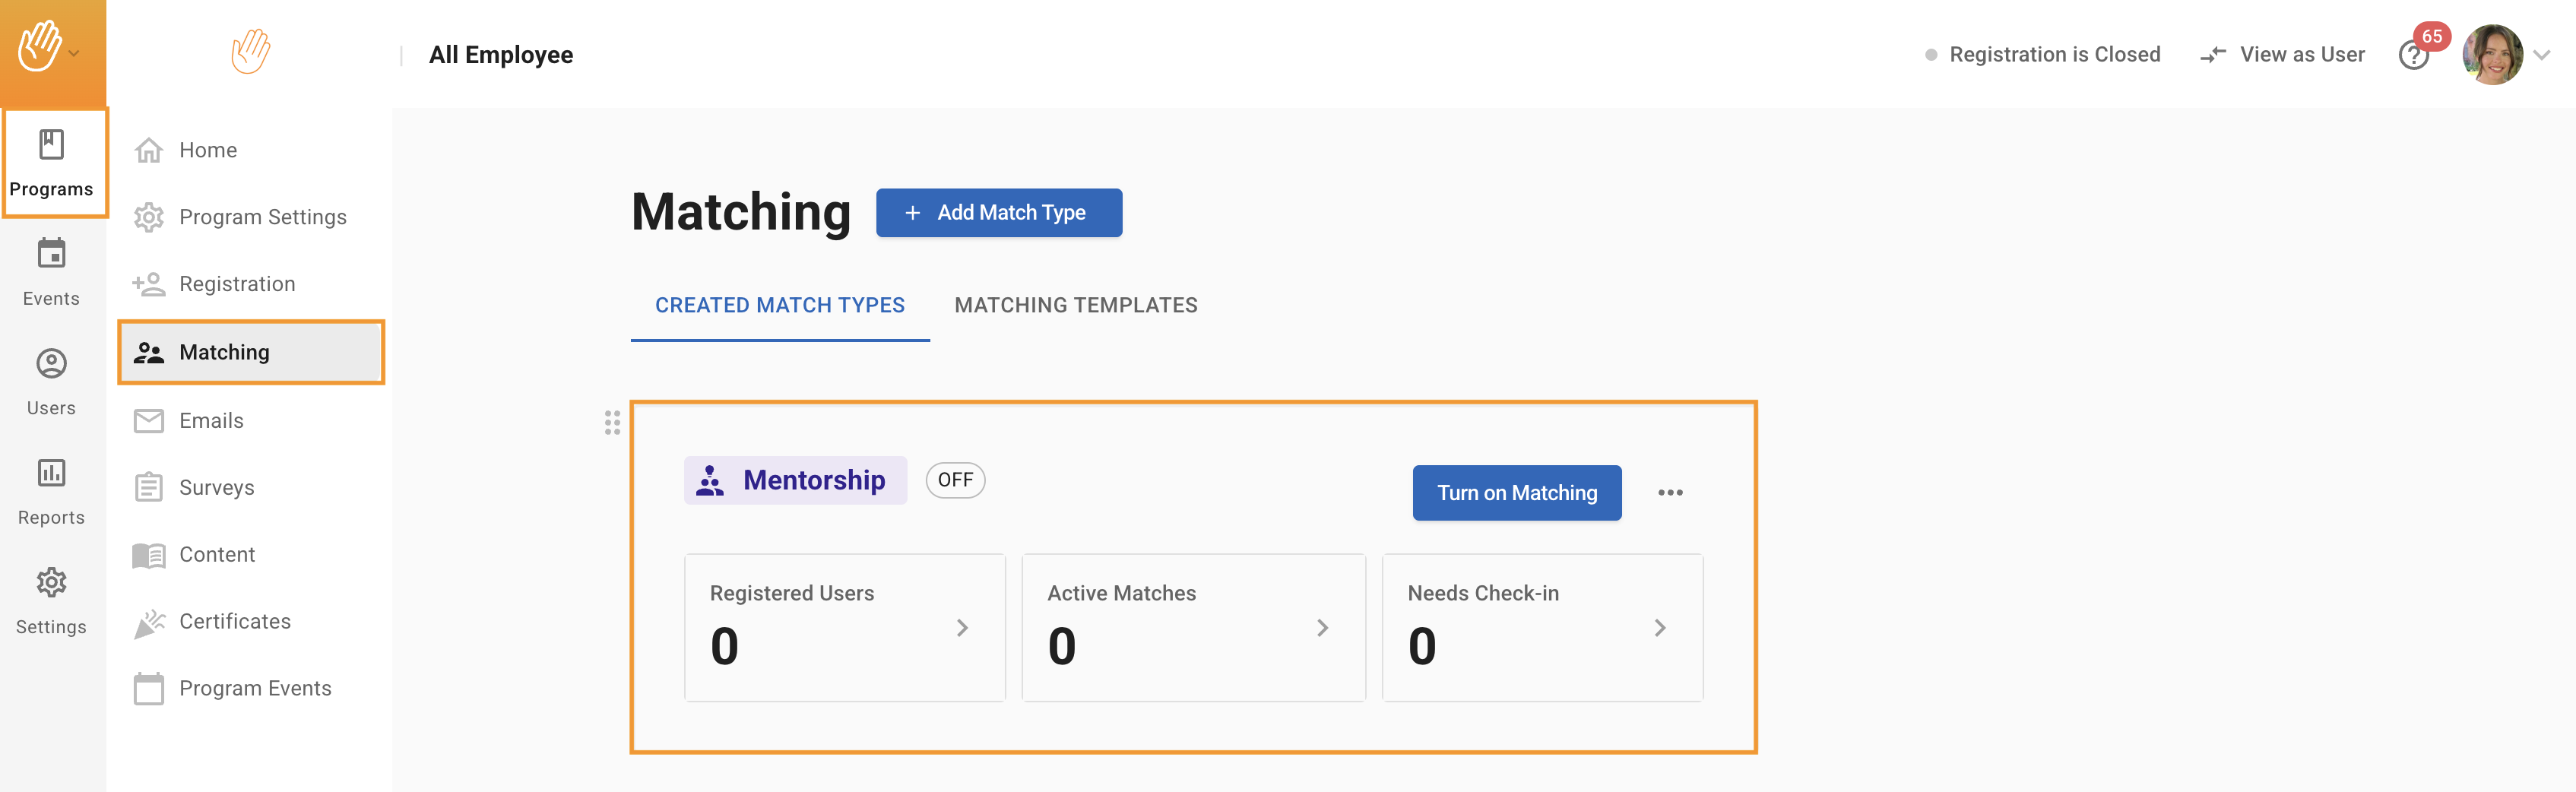The height and width of the screenshot is (792, 2576).
Task: Click the Emails envelope icon
Action: coord(149,421)
